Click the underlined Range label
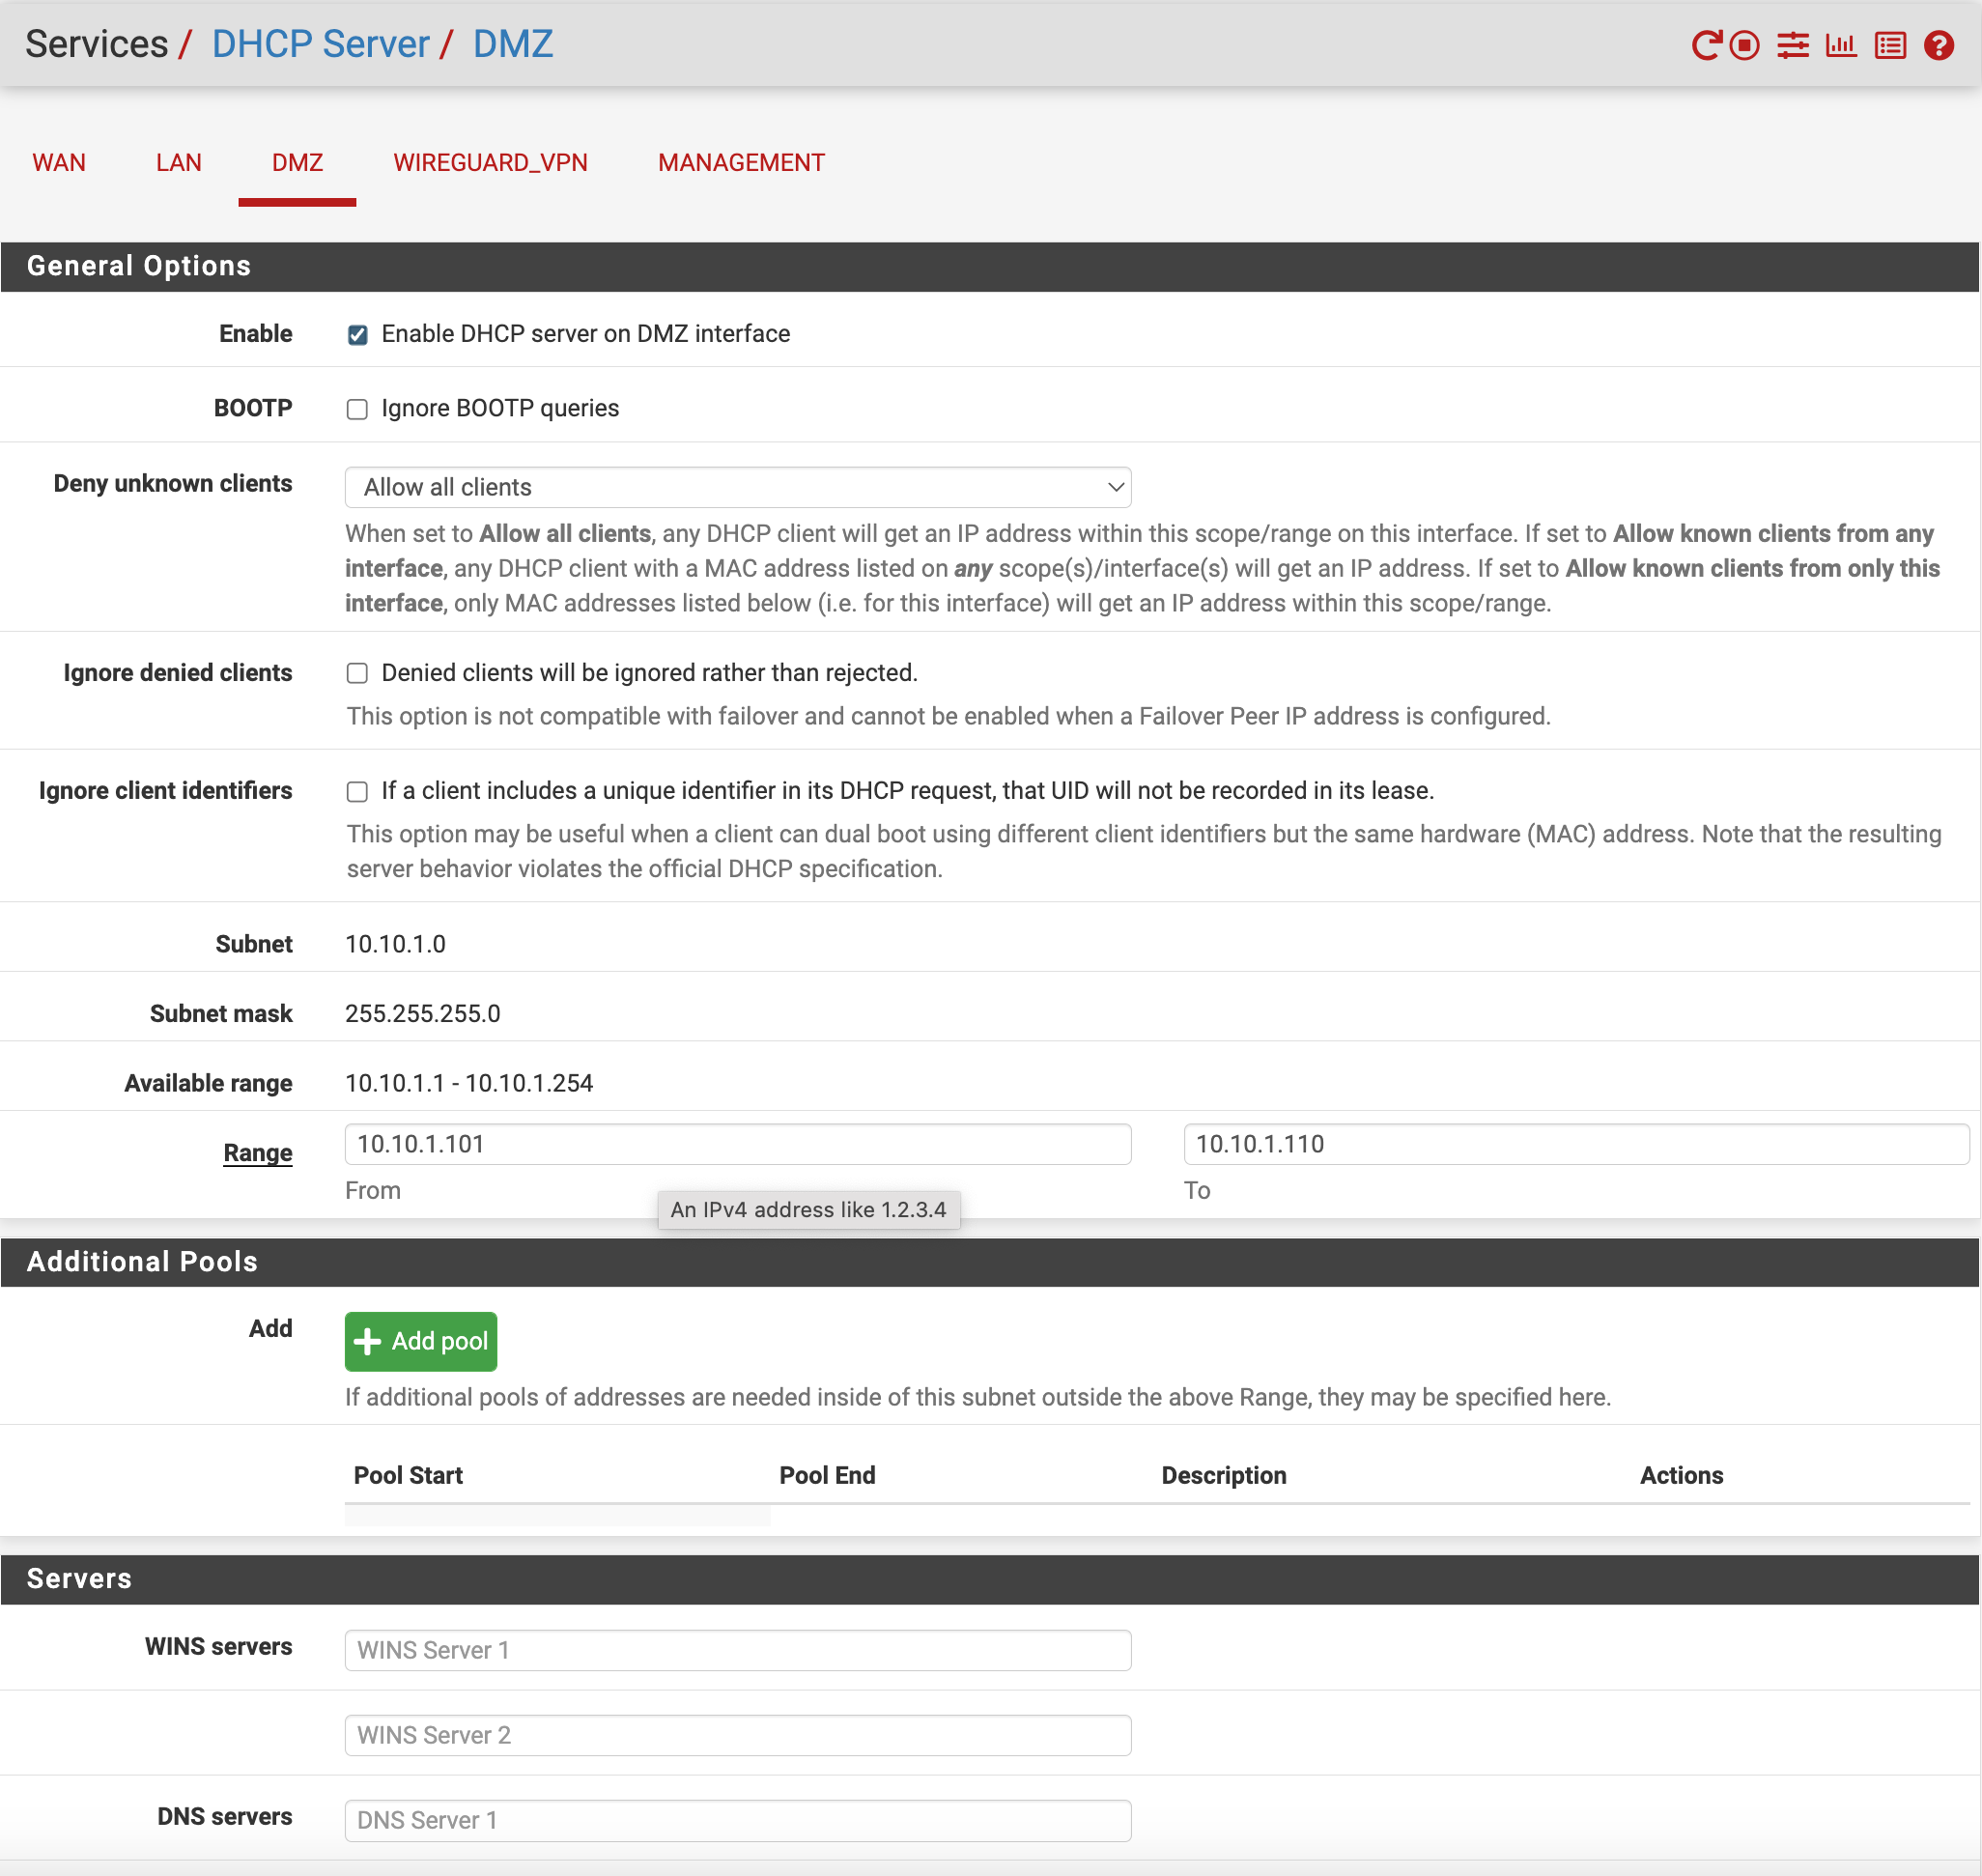 point(257,1152)
